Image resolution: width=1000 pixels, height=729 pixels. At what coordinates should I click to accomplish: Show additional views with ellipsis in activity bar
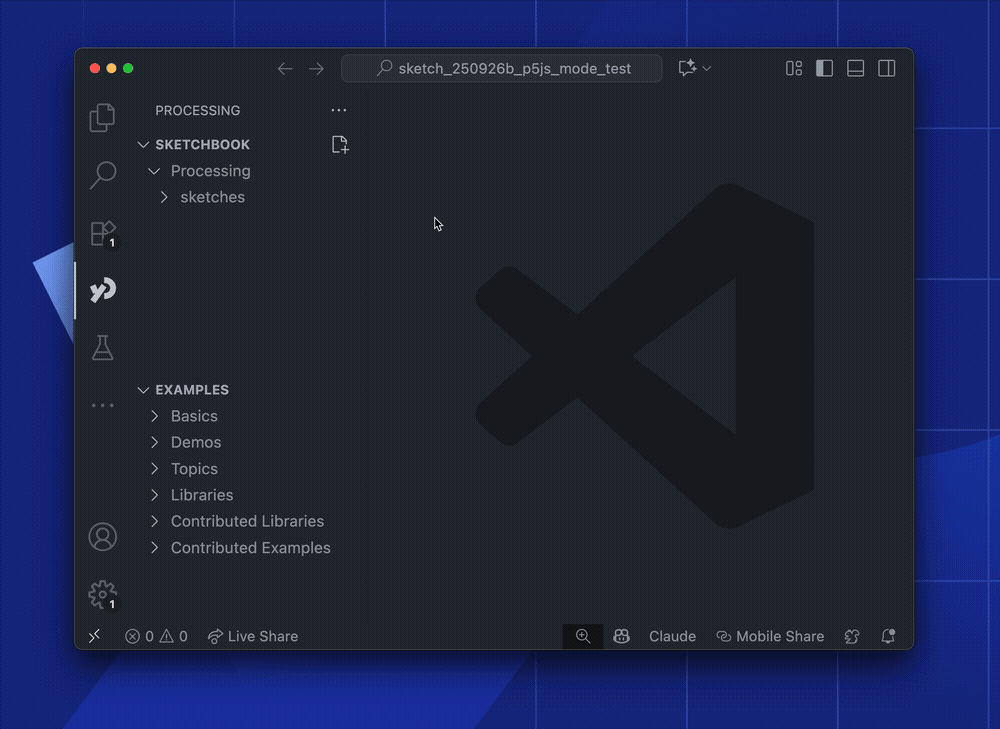102,405
